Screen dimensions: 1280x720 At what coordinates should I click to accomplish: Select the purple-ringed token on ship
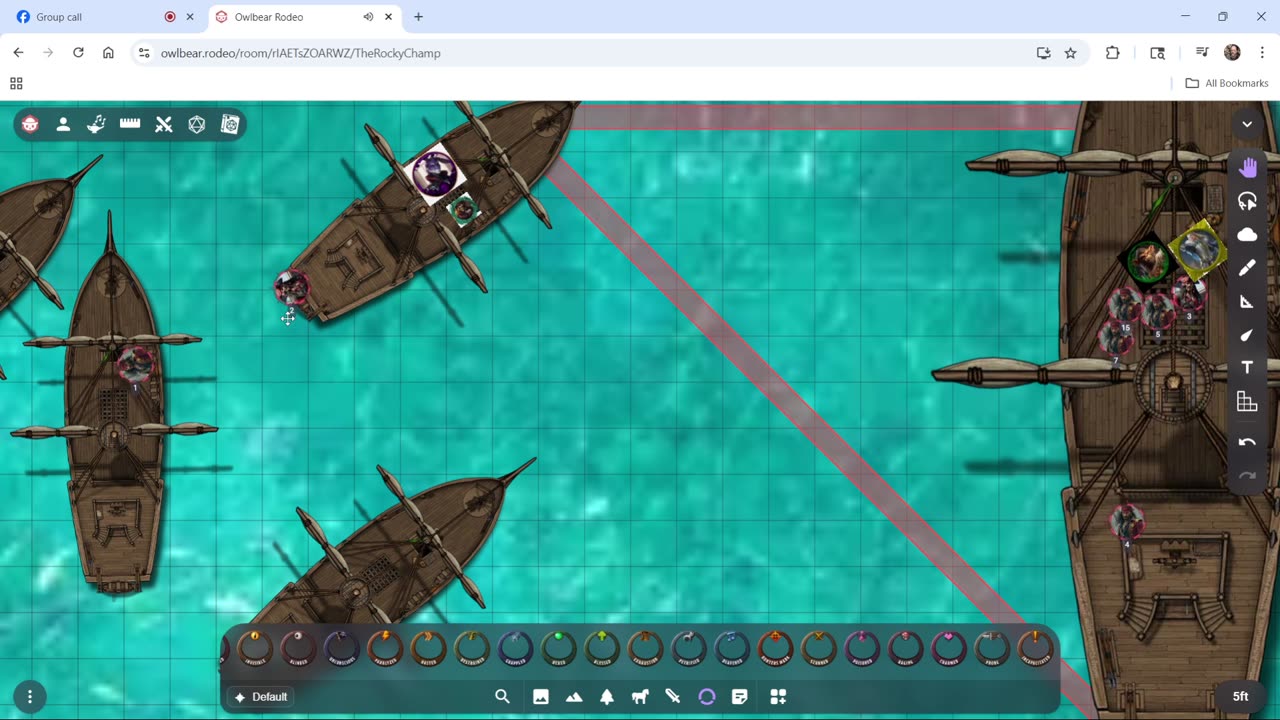435,174
